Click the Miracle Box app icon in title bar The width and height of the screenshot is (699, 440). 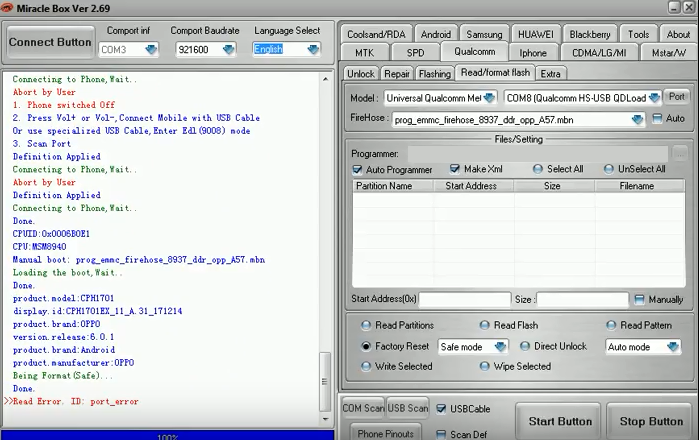point(7,8)
